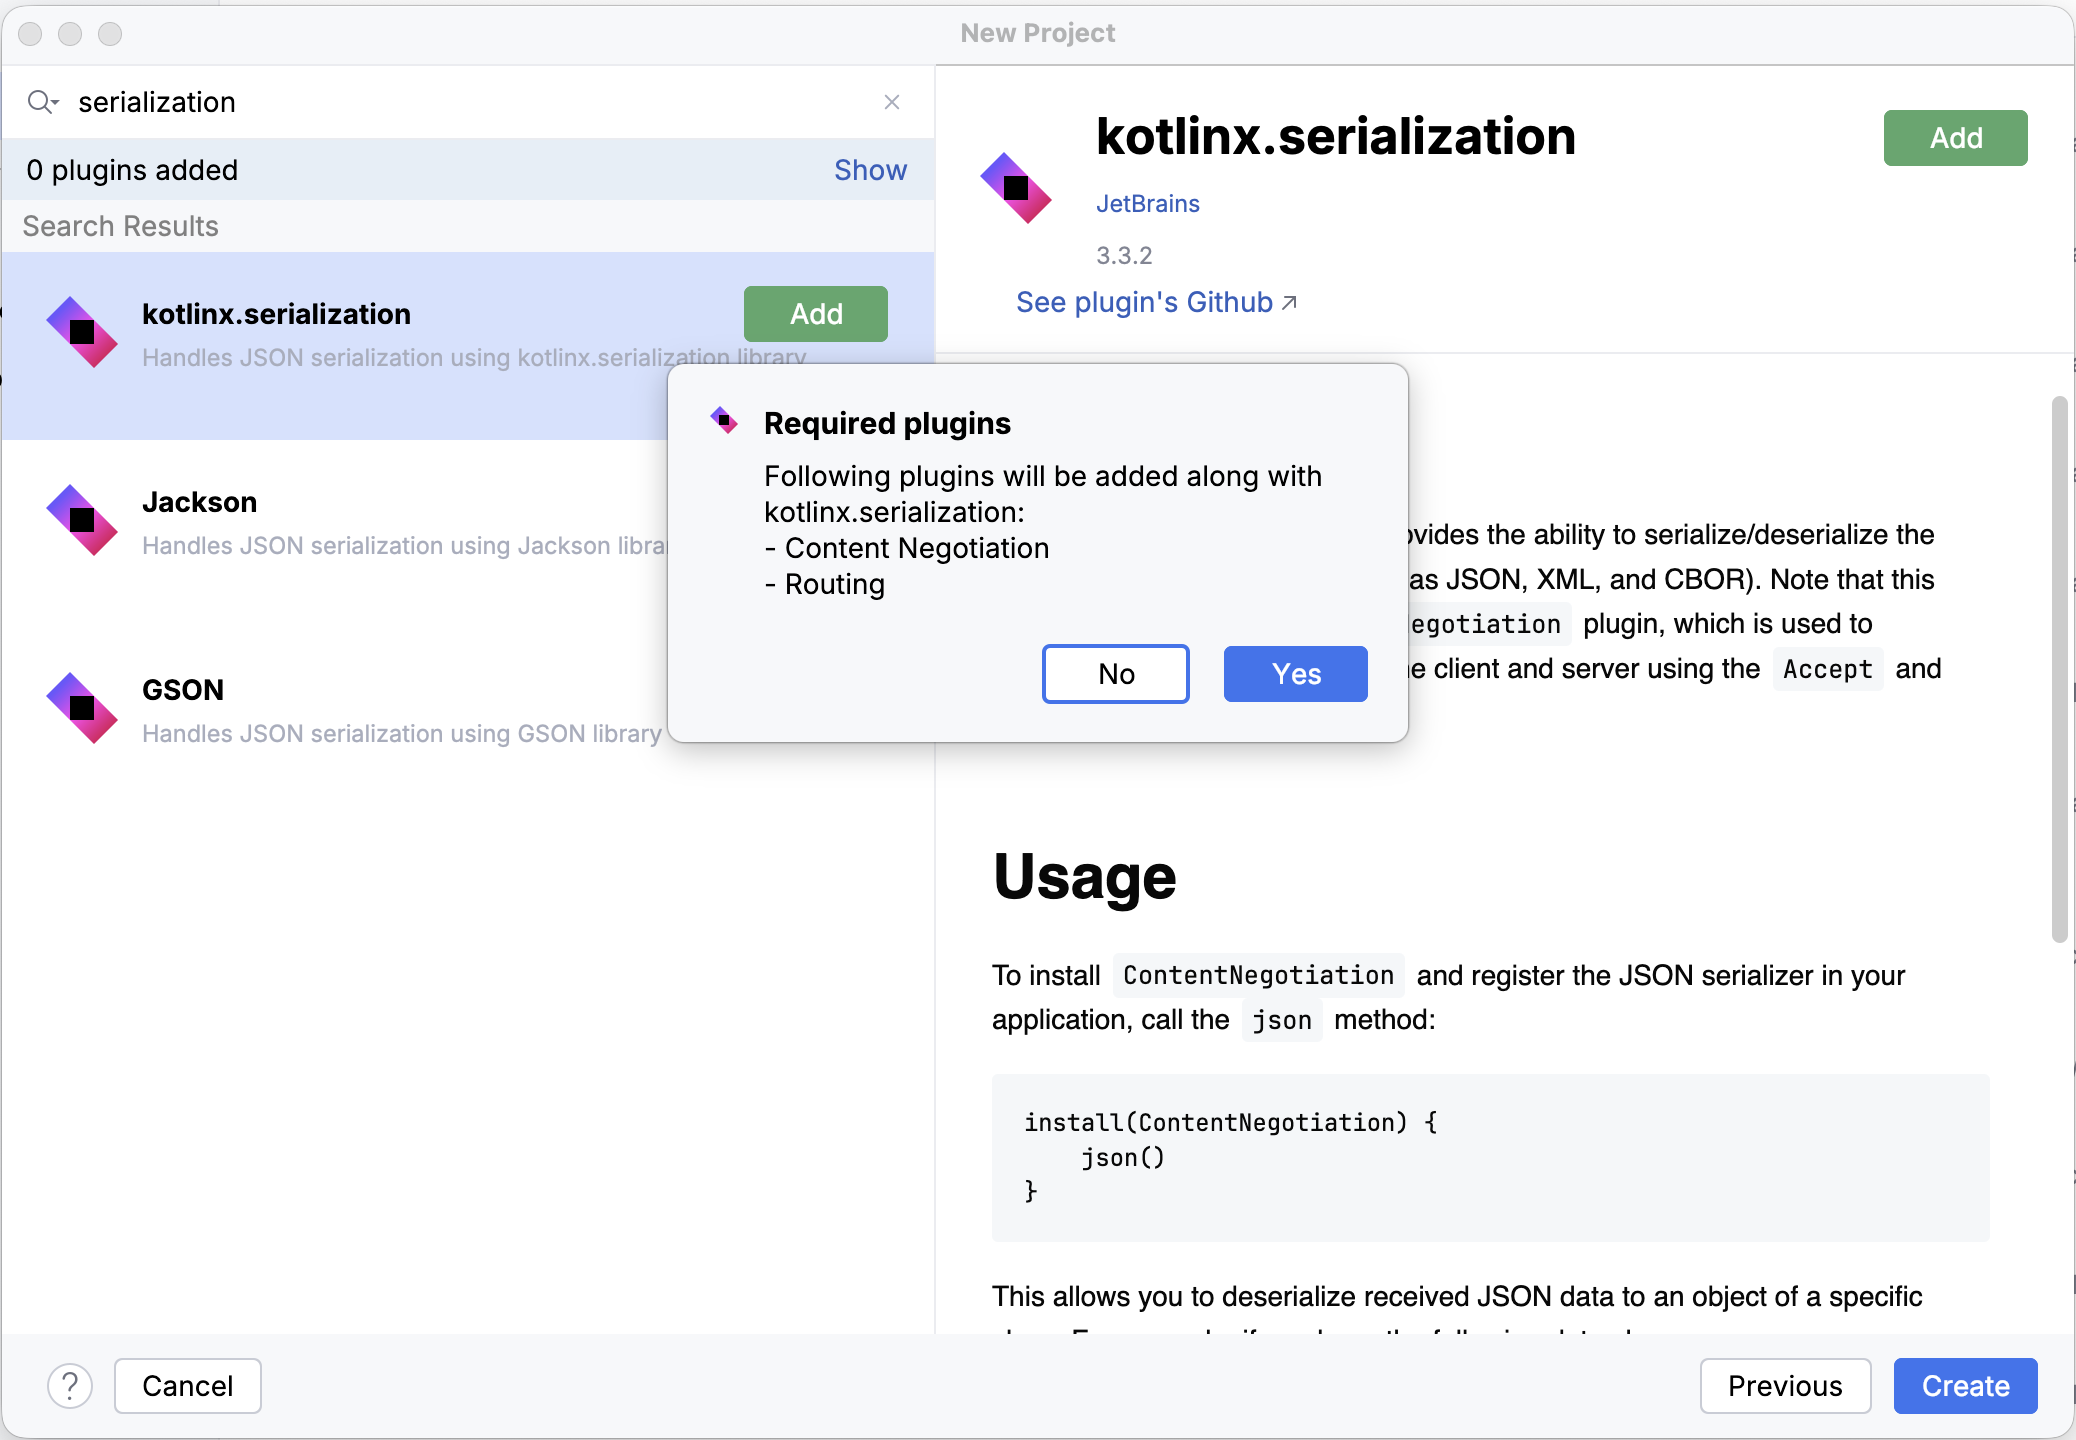The width and height of the screenshot is (2076, 1440).
Task: Add kotlinx.serialization from the results list
Action: coord(816,314)
